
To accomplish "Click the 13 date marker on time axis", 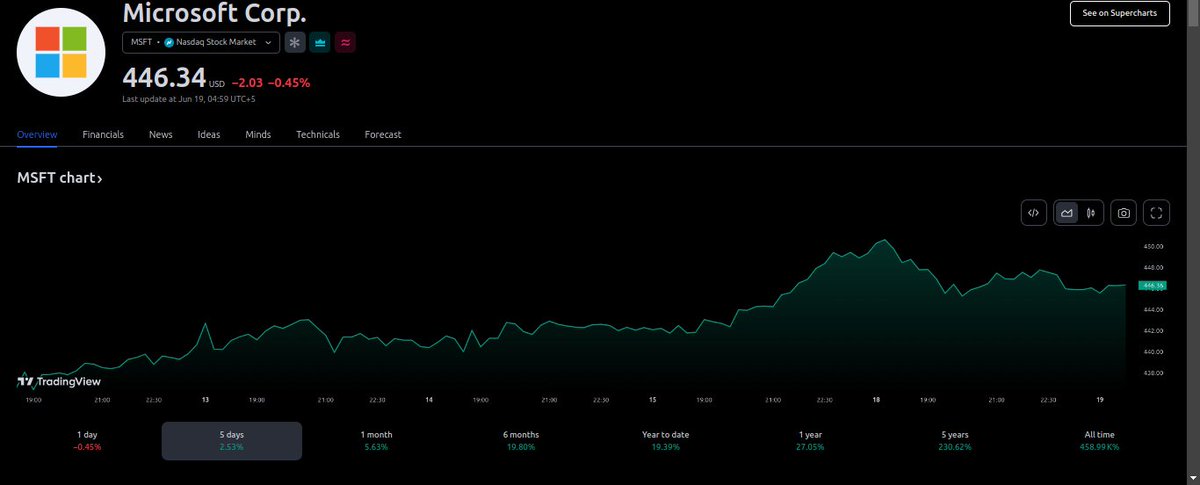I will pos(204,399).
